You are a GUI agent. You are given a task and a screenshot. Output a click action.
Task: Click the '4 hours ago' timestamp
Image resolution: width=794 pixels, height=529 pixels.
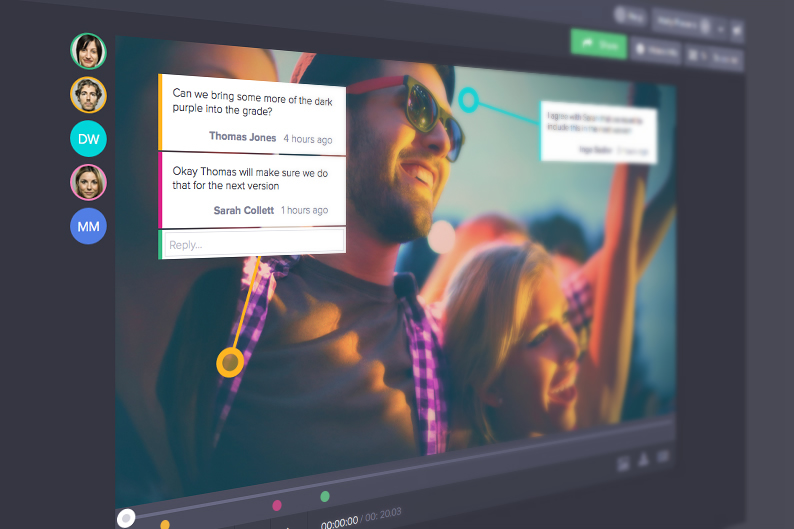click(x=308, y=139)
